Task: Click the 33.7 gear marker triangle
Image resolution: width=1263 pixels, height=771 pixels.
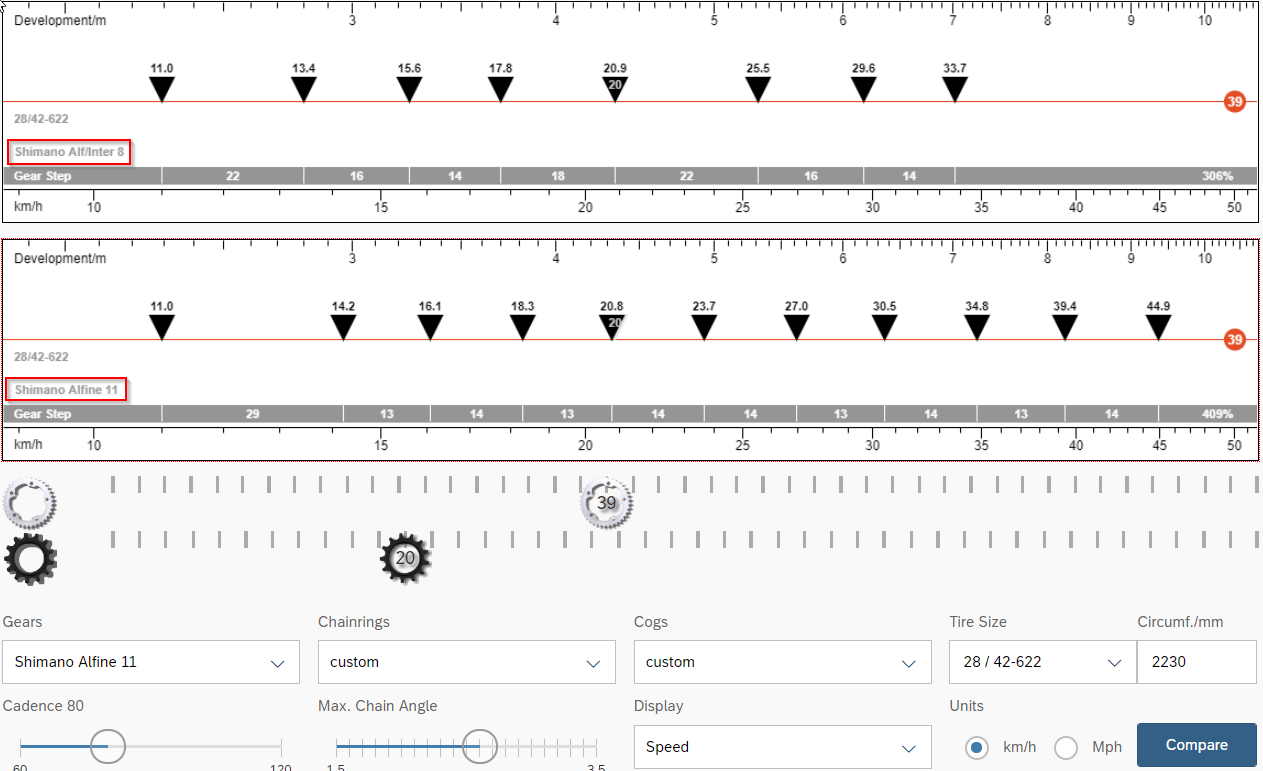Action: coord(955,89)
